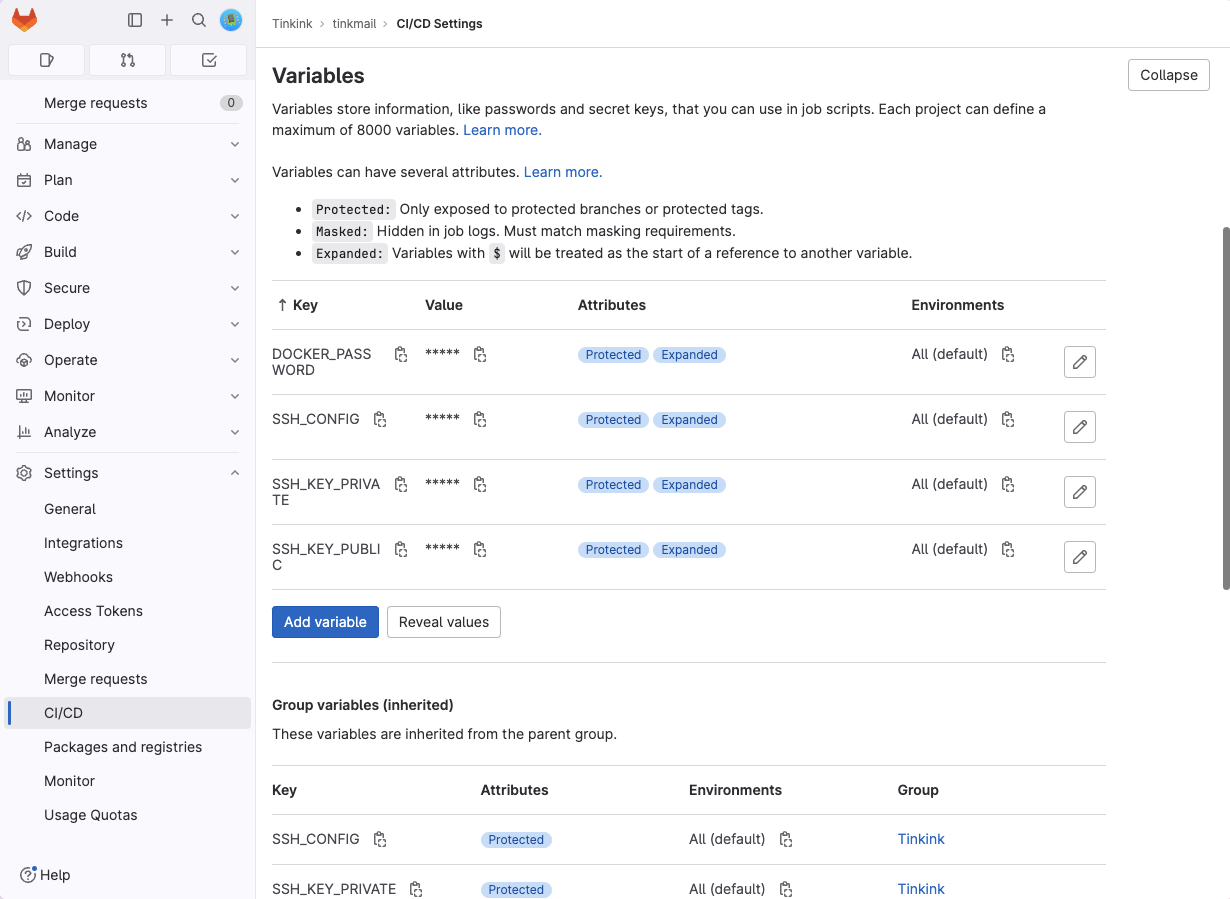
Task: Open Repository settings page
Action: point(128,645)
